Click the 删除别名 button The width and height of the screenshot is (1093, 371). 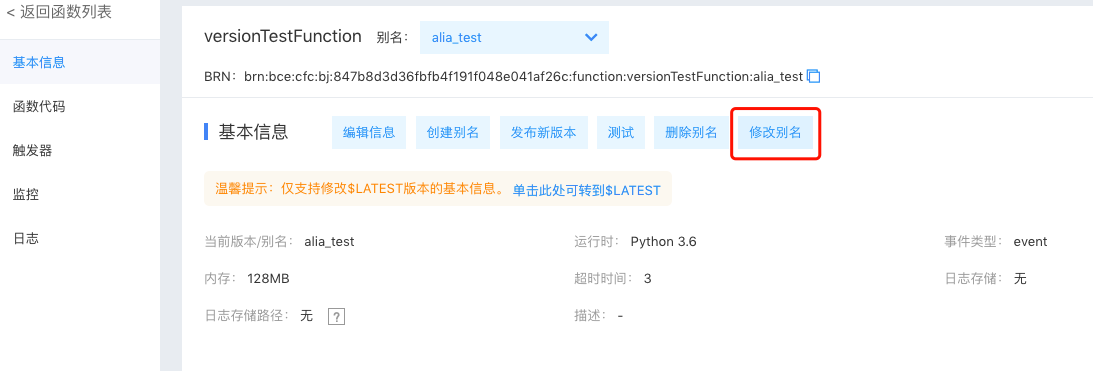(x=691, y=132)
